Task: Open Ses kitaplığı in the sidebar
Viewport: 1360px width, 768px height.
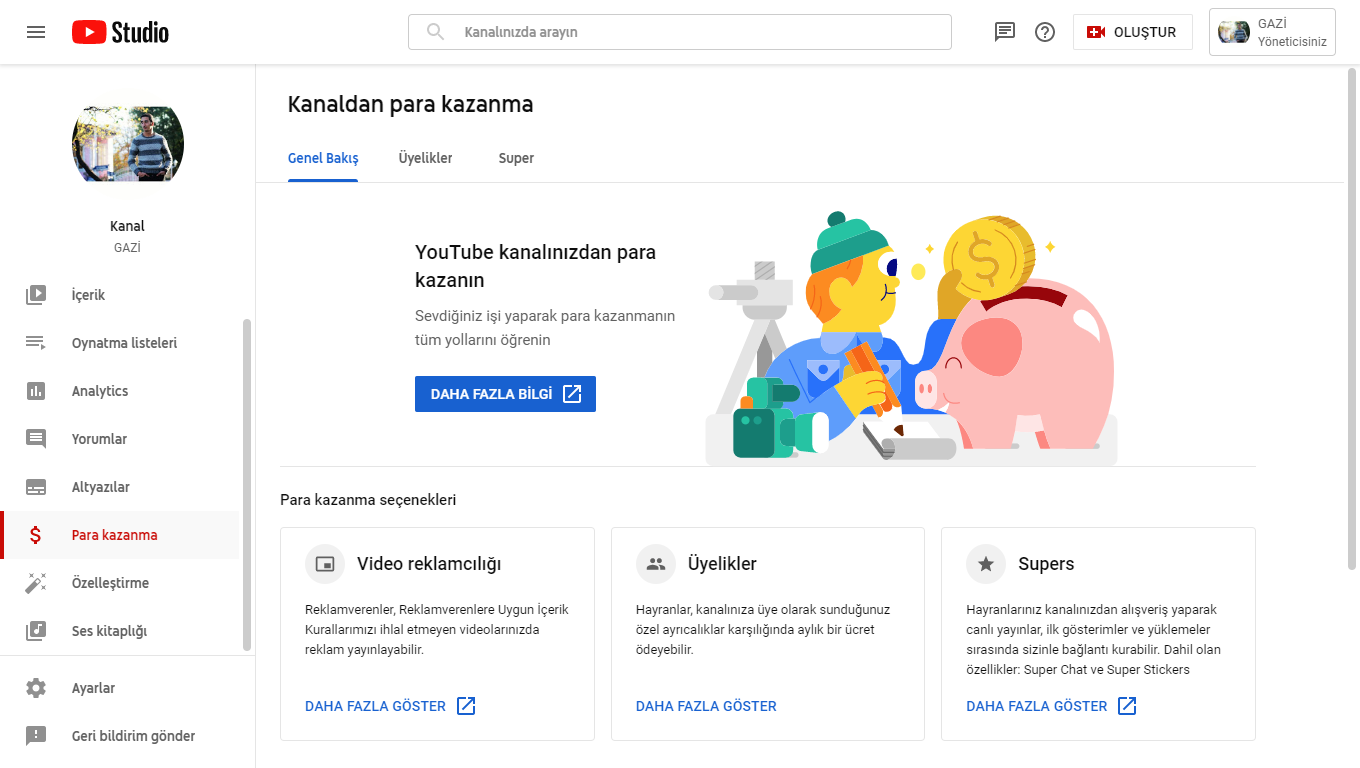Action: [x=120, y=631]
